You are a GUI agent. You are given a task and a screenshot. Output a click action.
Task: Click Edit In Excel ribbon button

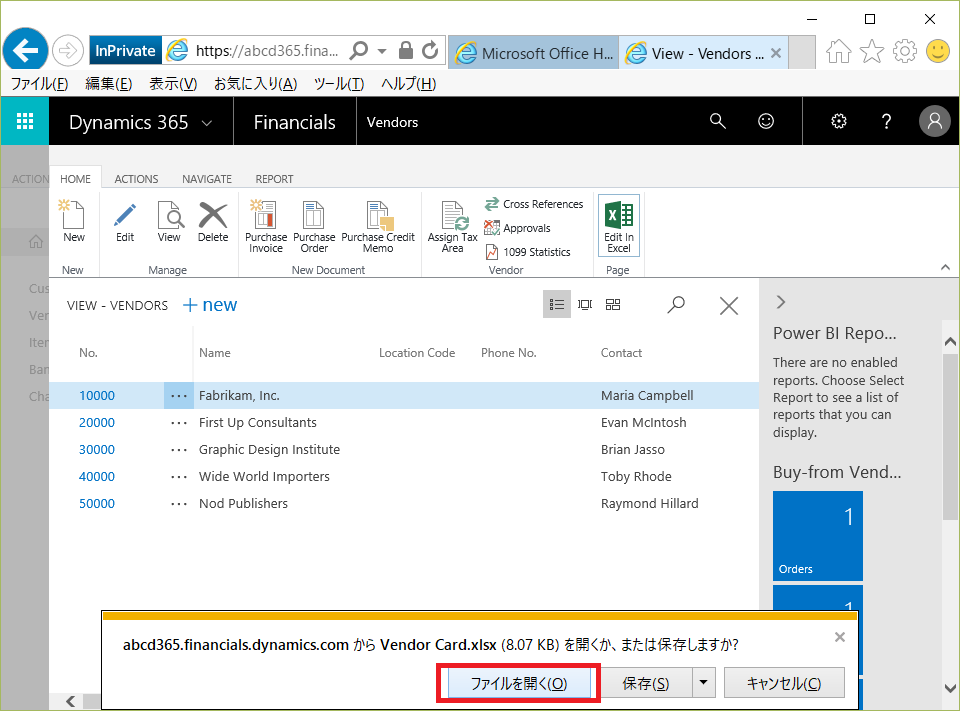click(619, 225)
